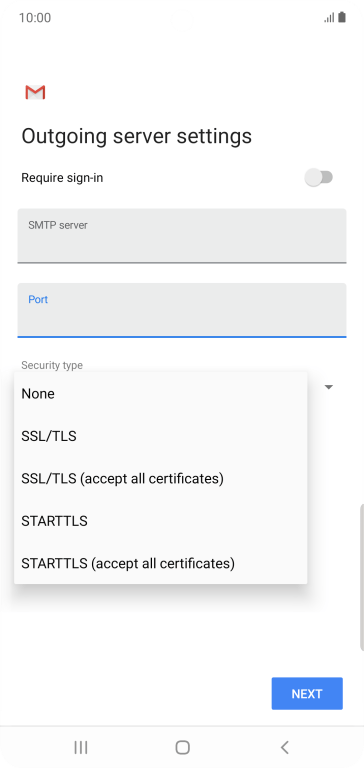Tap the signal strength icon
This screenshot has width=364, height=768.
pyautogui.click(x=329, y=18)
